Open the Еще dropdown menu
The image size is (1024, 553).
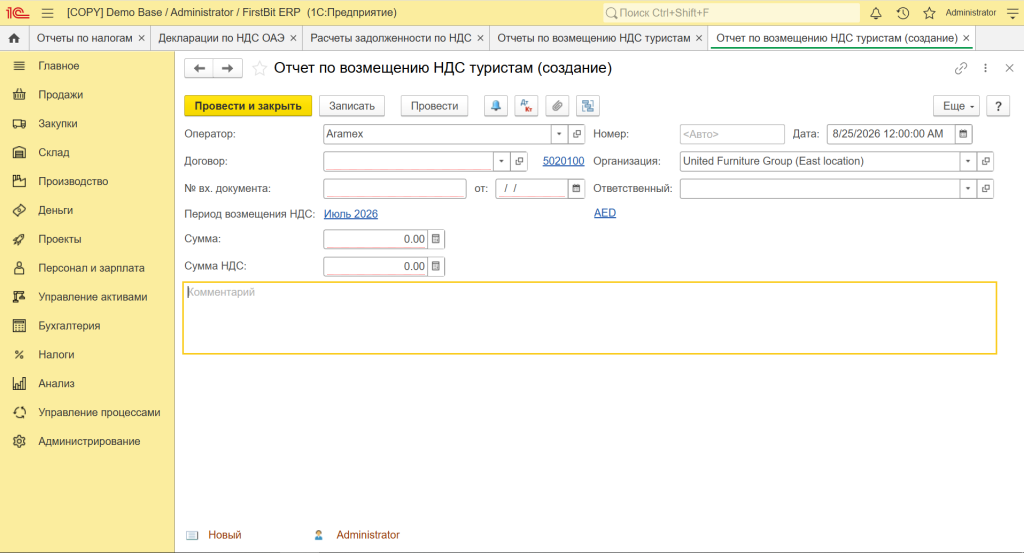click(x=957, y=106)
